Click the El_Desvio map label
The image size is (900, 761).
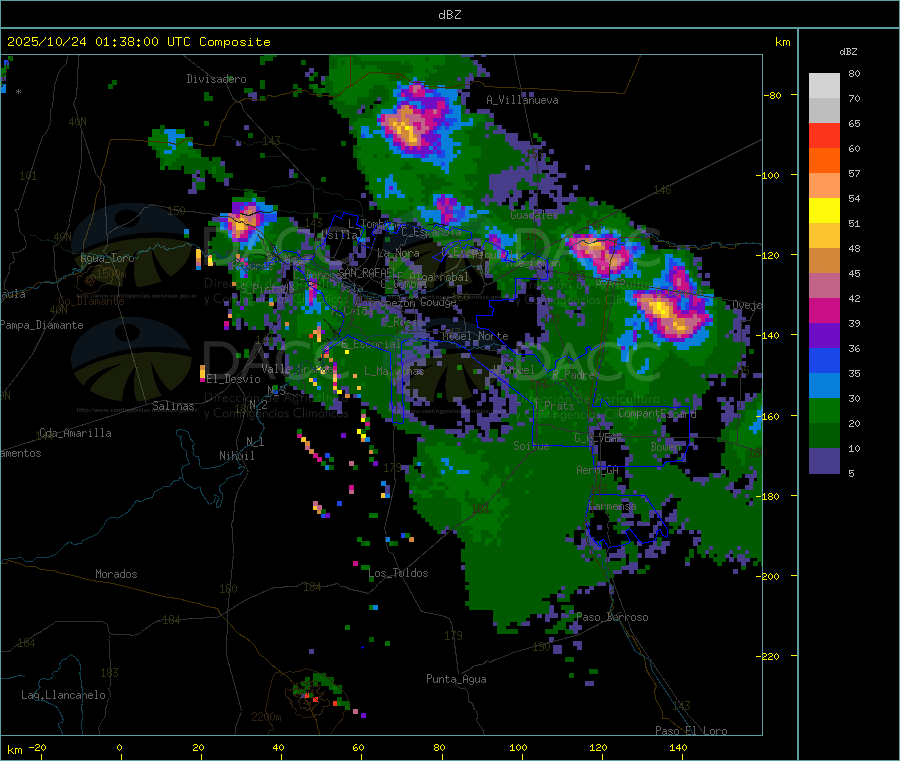[233, 379]
